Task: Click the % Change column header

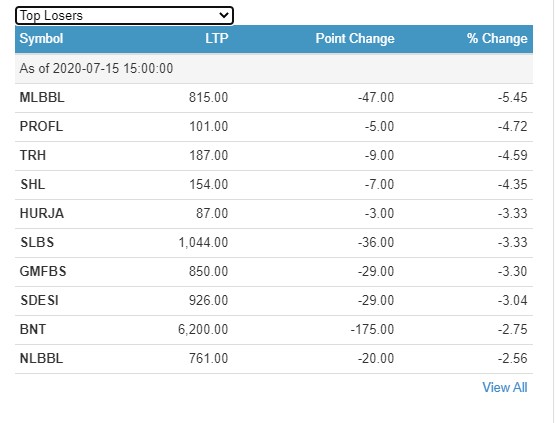Action: tap(497, 38)
